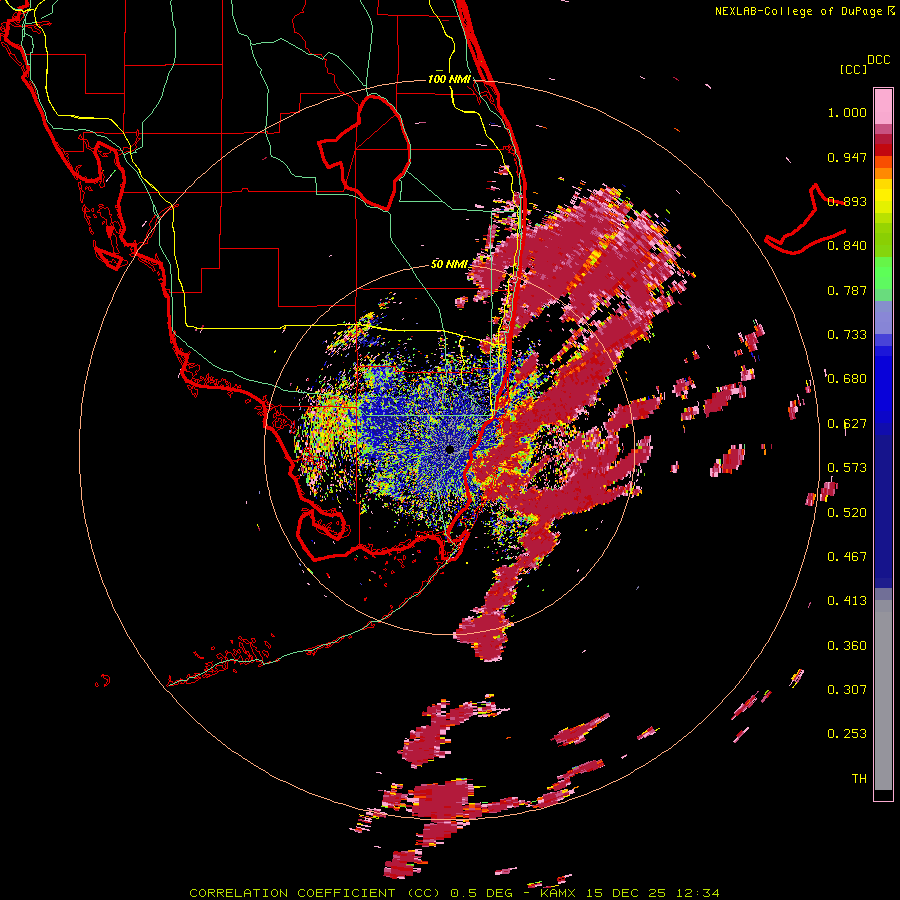Click the 0.627 scale value
This screenshot has height=900, width=900.
847,424
